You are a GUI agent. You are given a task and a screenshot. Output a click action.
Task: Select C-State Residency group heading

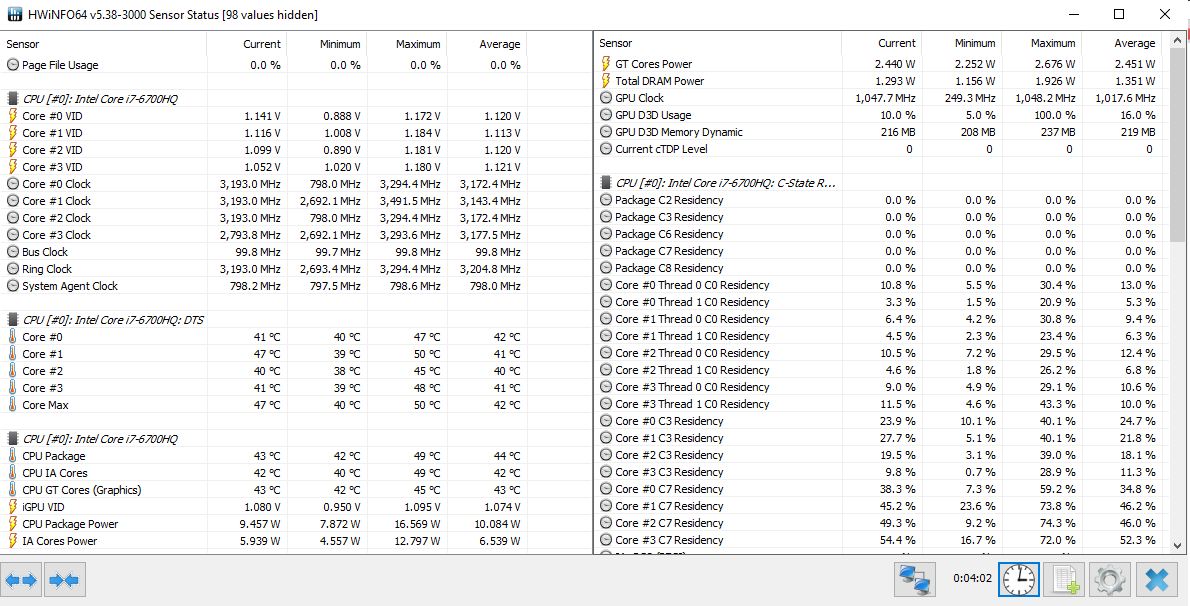tap(726, 183)
